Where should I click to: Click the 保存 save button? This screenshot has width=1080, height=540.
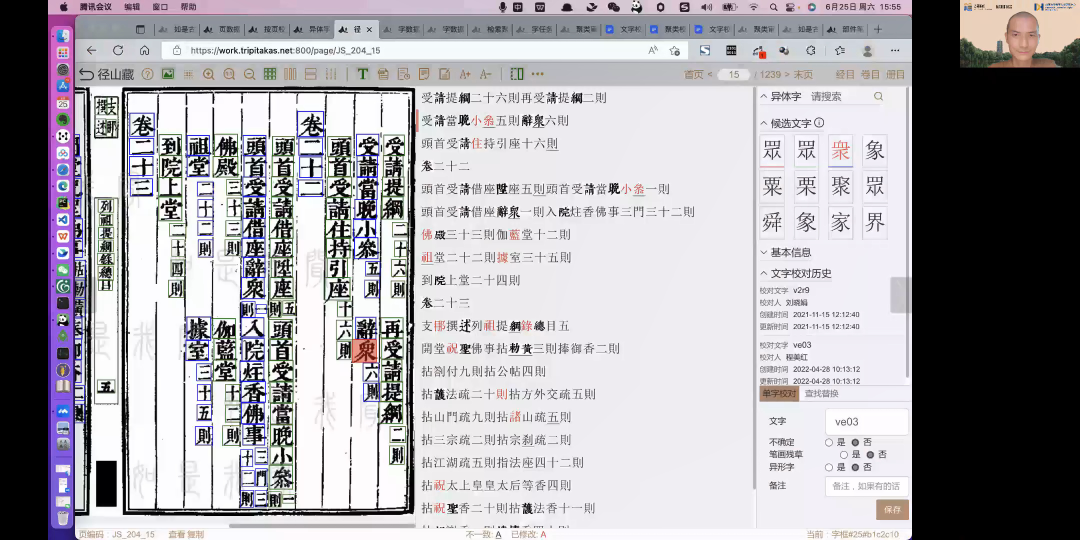[x=892, y=510]
